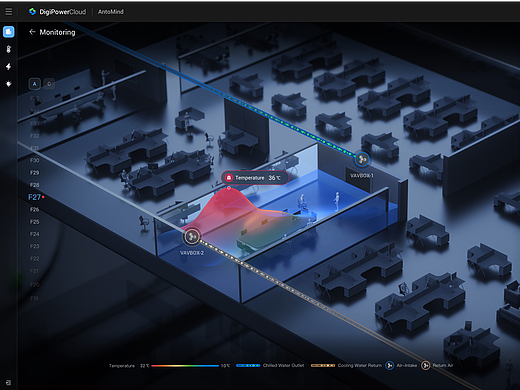Select floor F23

pos(35,247)
